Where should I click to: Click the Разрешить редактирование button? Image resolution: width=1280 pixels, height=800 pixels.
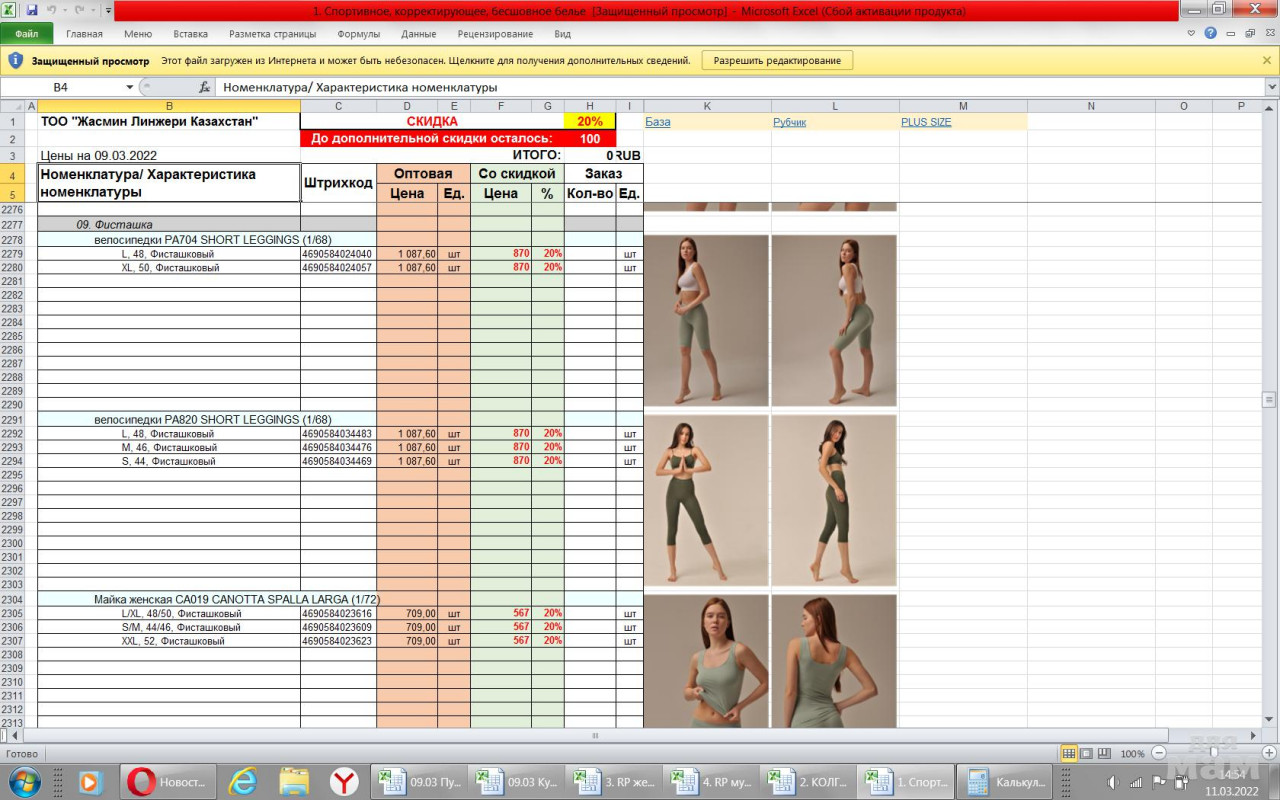[x=777, y=60]
